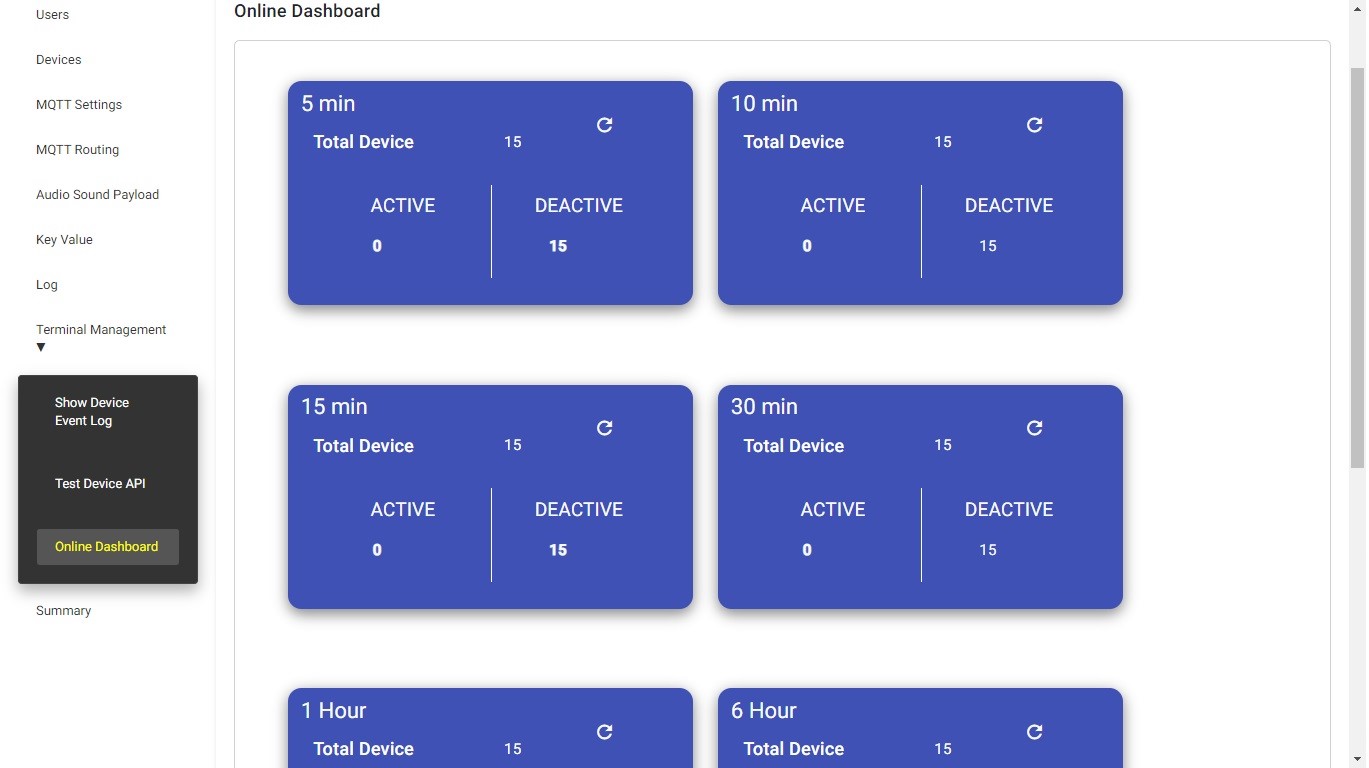Navigate to MQTT Routing
Viewport: 1369px width, 768px height.
click(77, 150)
